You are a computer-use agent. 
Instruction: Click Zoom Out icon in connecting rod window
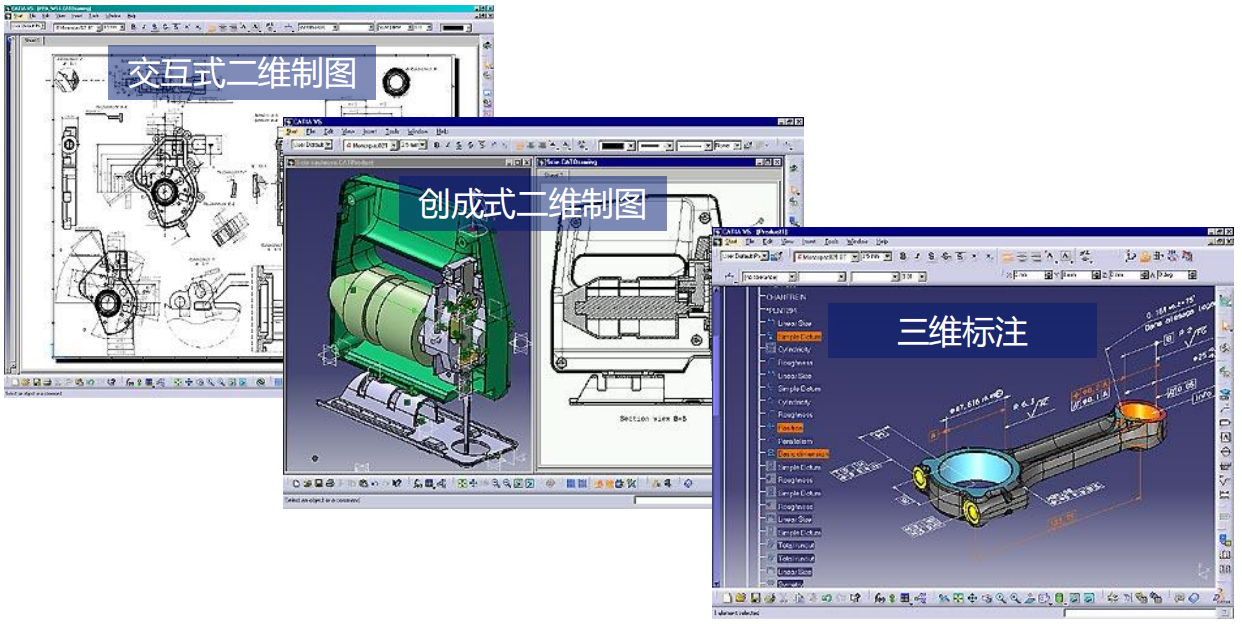[x=1015, y=599]
